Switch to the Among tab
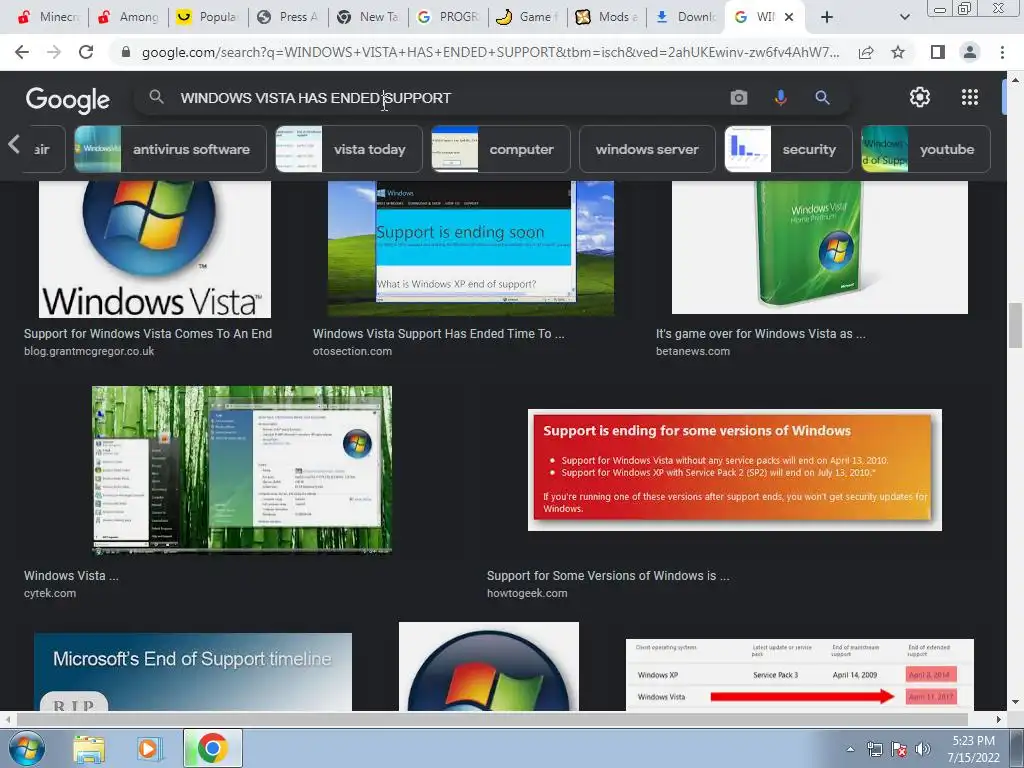Screen dimensions: 1024x768 point(127,17)
